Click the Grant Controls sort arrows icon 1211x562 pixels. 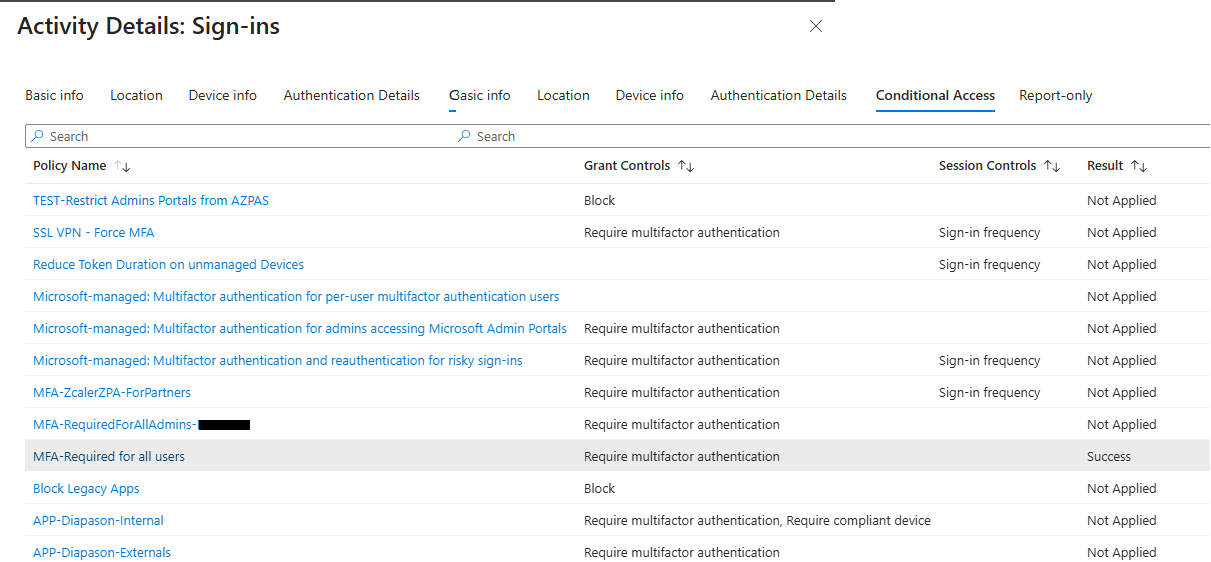coord(686,166)
